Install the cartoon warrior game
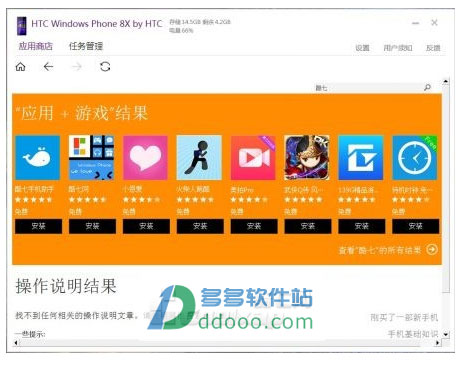 [x=308, y=226]
